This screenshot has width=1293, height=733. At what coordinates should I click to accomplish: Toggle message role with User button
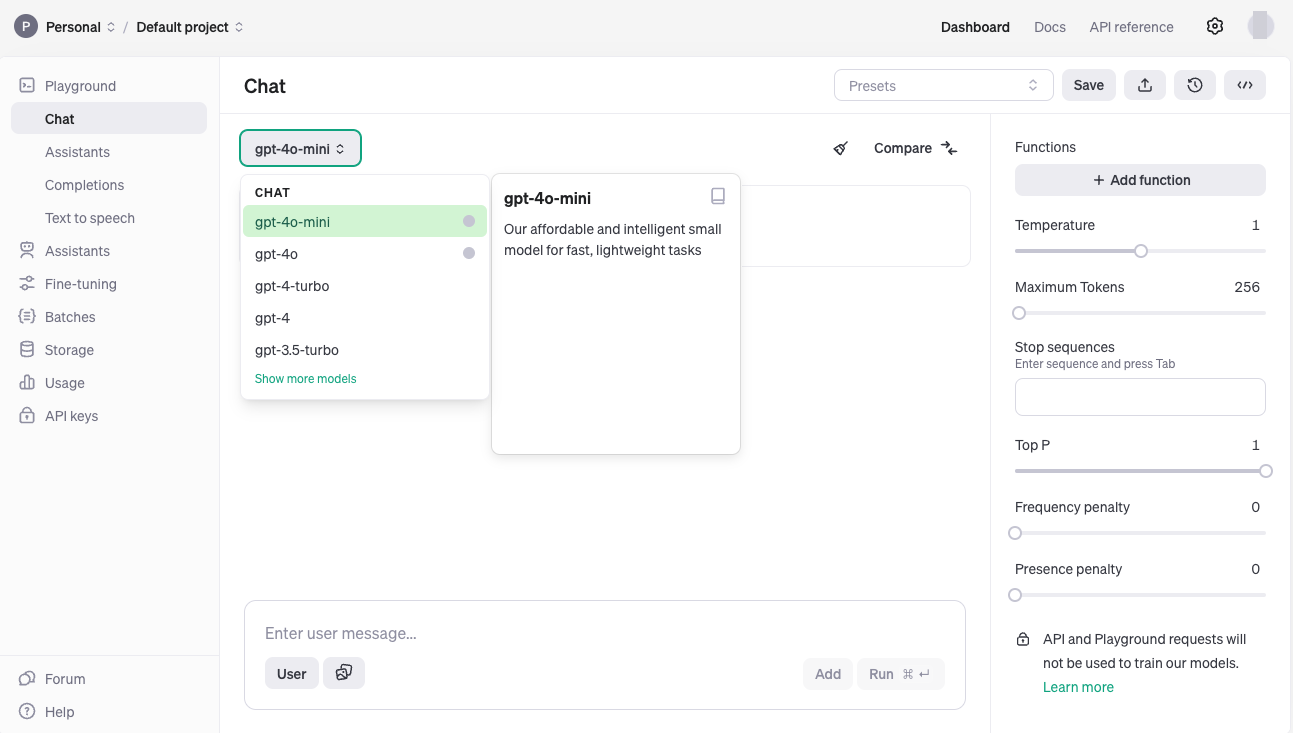(291, 674)
